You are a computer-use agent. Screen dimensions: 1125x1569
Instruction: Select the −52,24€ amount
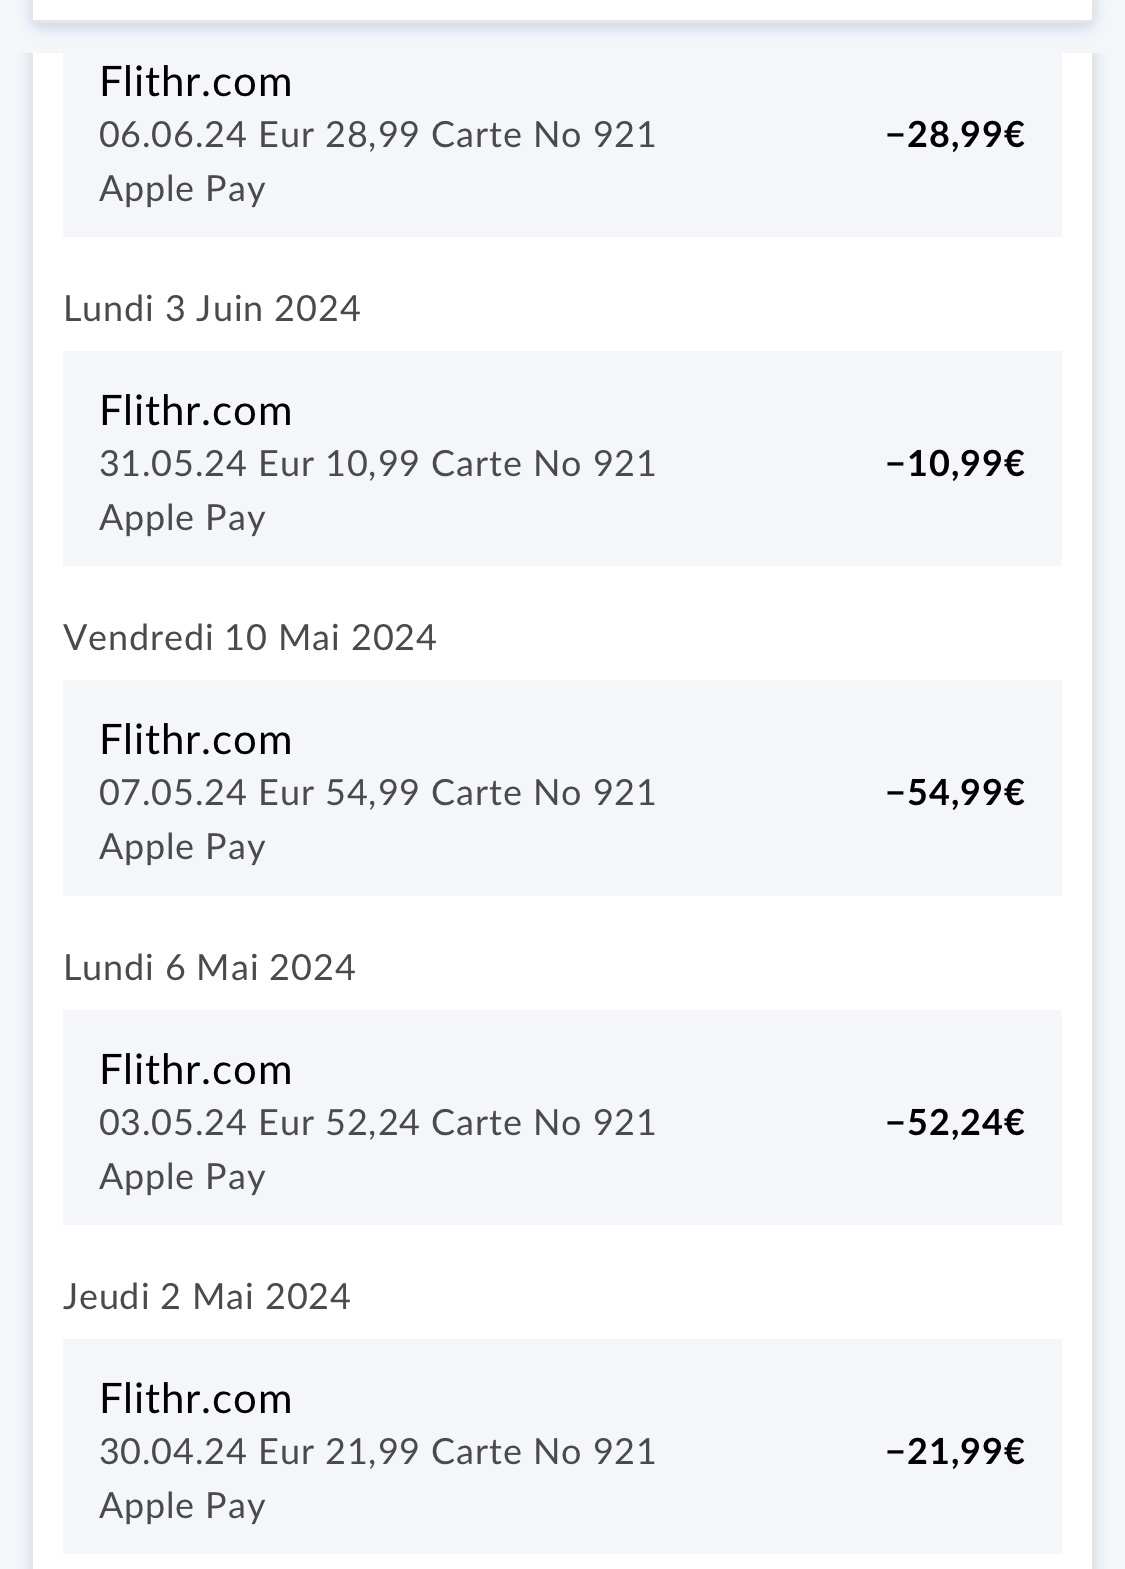pos(955,1122)
